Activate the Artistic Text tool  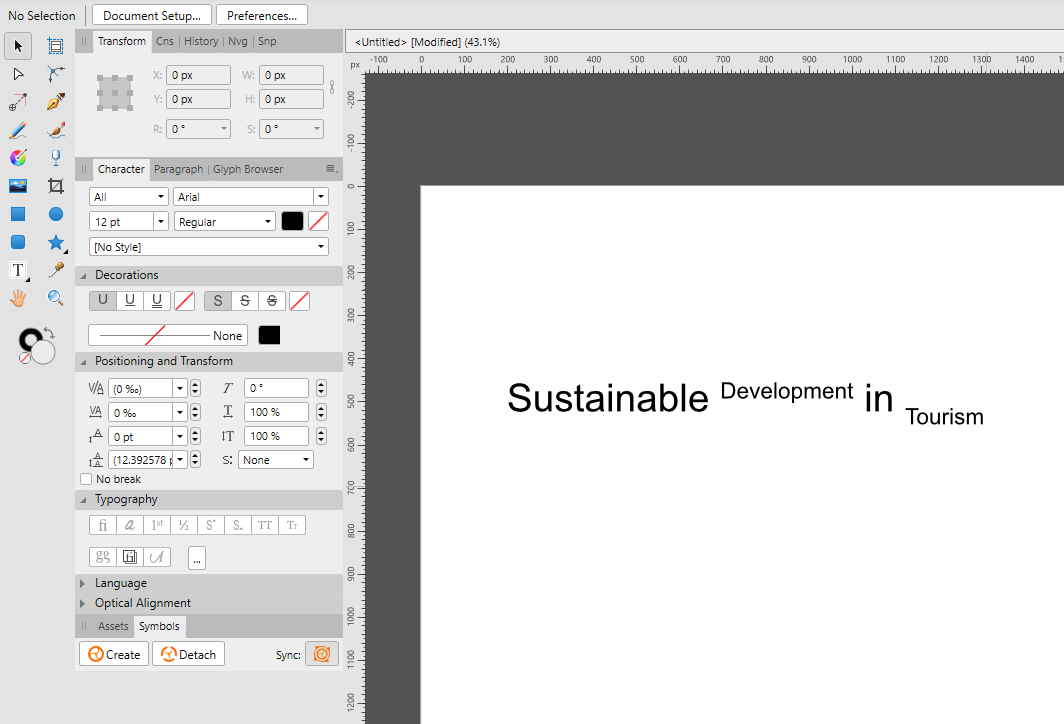pos(18,270)
